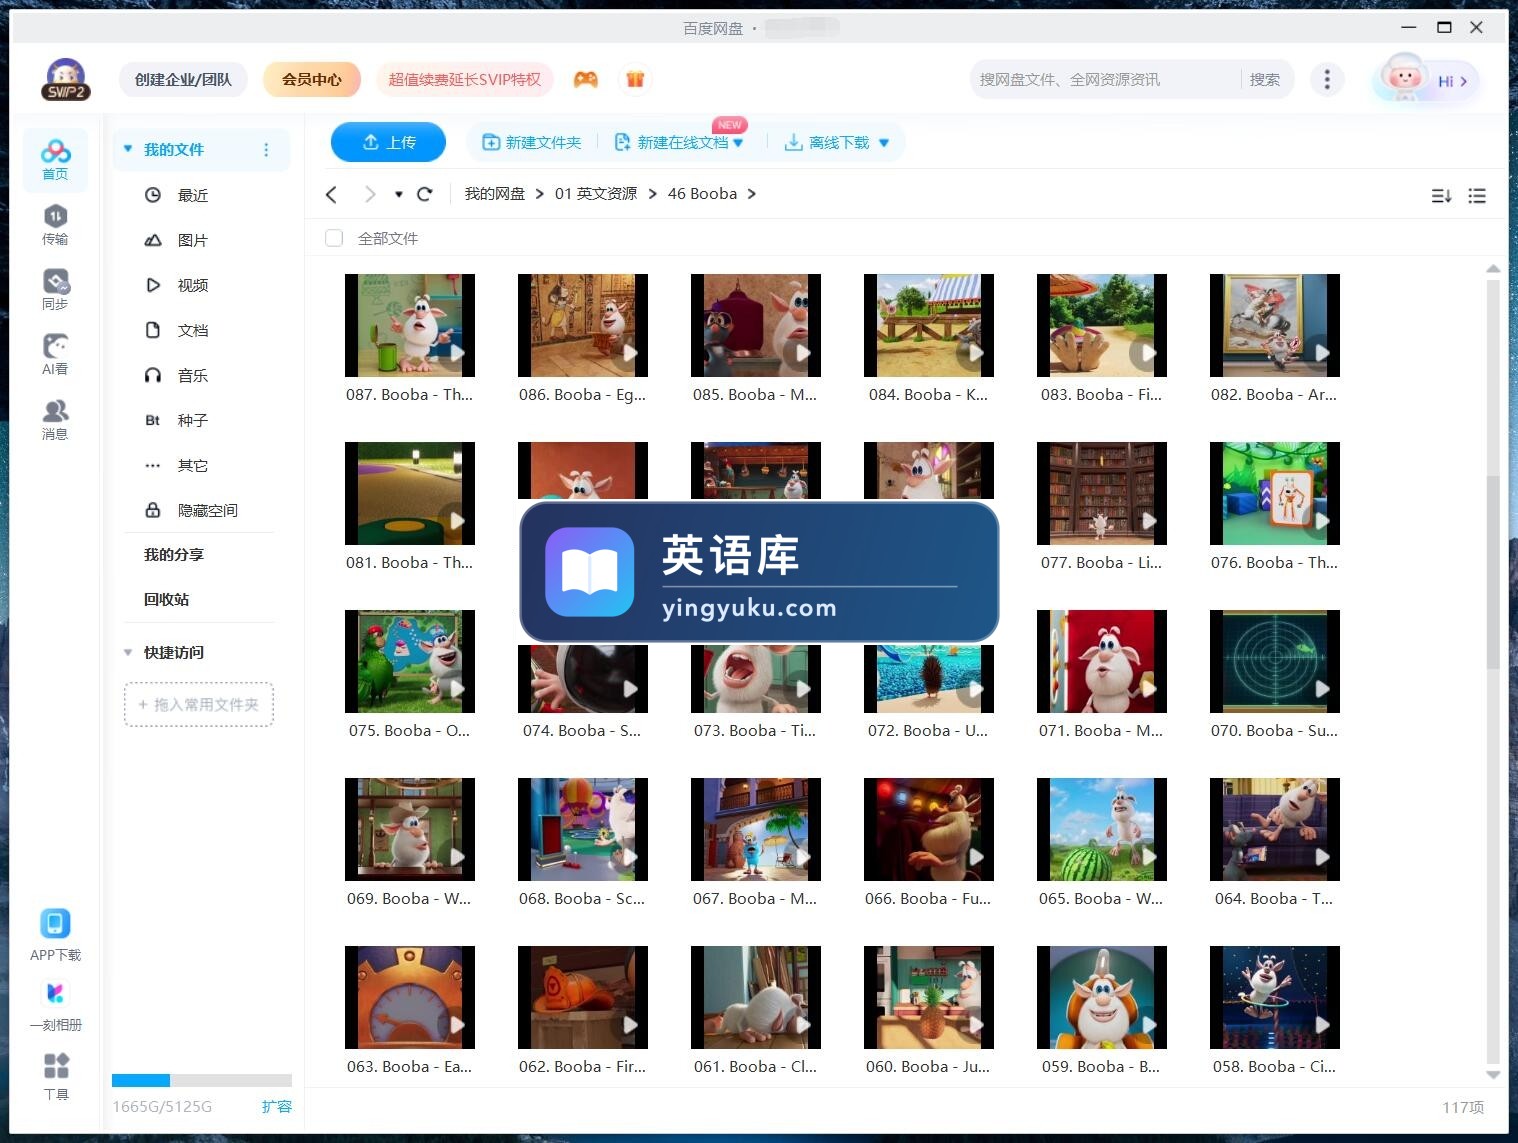Open the AI看 sidebar icon

(55, 354)
